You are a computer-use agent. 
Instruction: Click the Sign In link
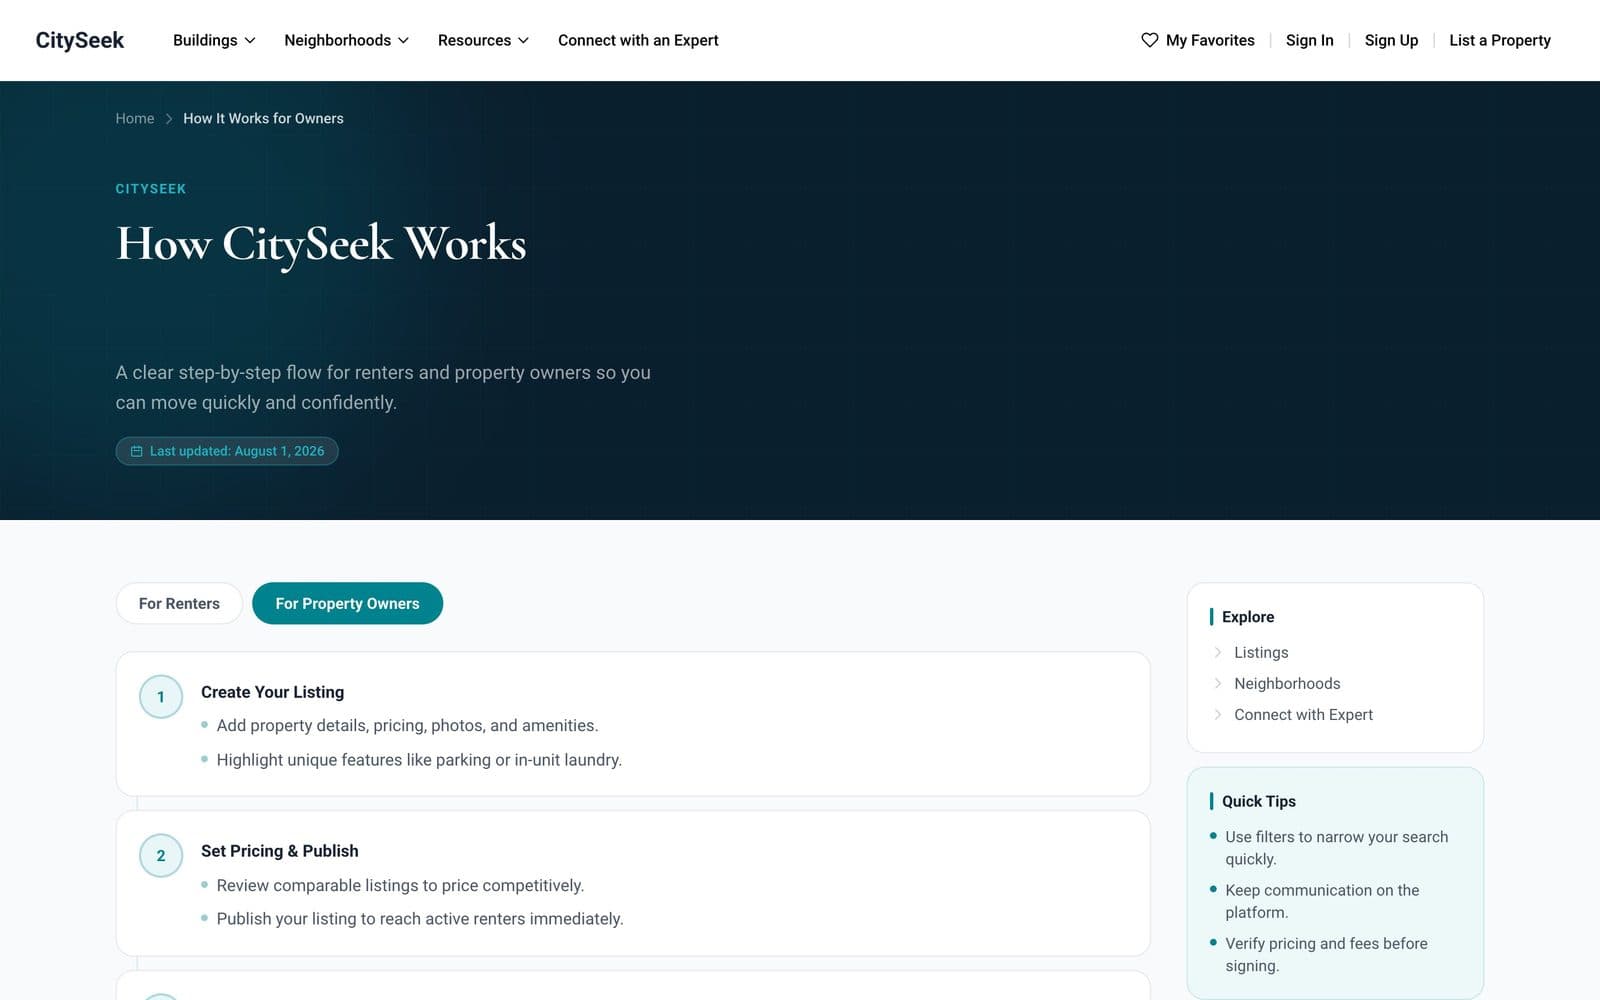click(1309, 40)
